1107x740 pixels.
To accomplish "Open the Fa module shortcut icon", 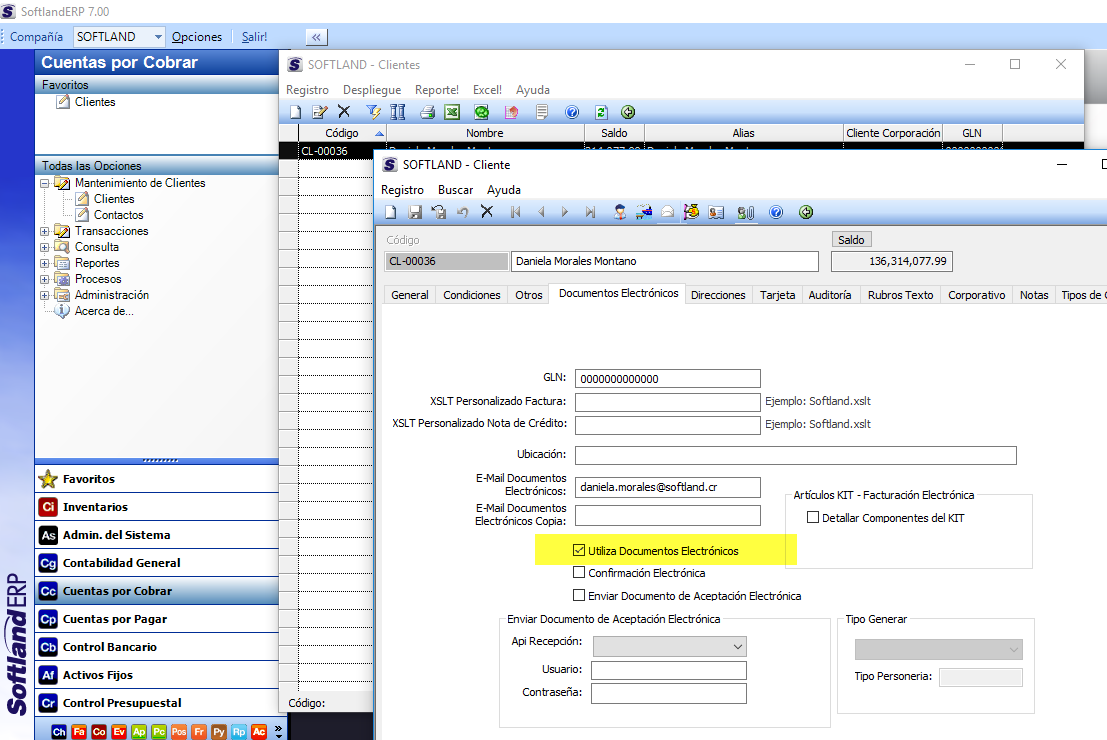I will [x=79, y=732].
